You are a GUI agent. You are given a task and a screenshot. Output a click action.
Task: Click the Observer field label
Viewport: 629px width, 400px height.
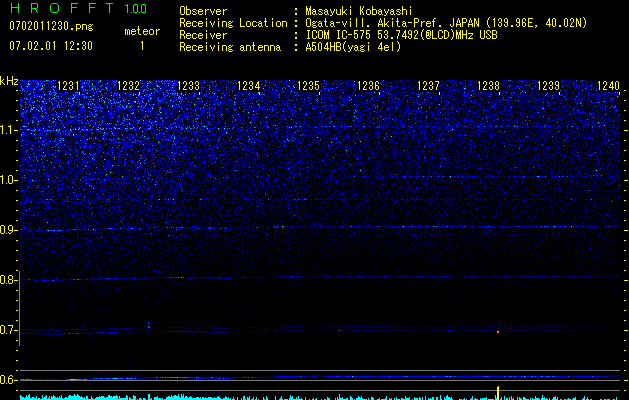(203, 11)
